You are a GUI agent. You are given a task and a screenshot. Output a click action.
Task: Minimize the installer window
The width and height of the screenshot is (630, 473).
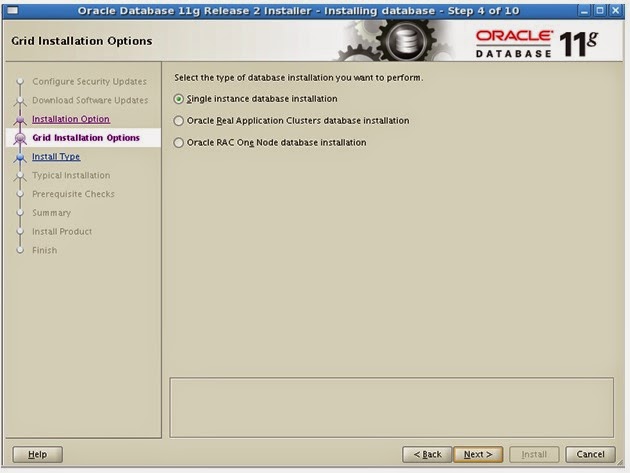pos(584,11)
